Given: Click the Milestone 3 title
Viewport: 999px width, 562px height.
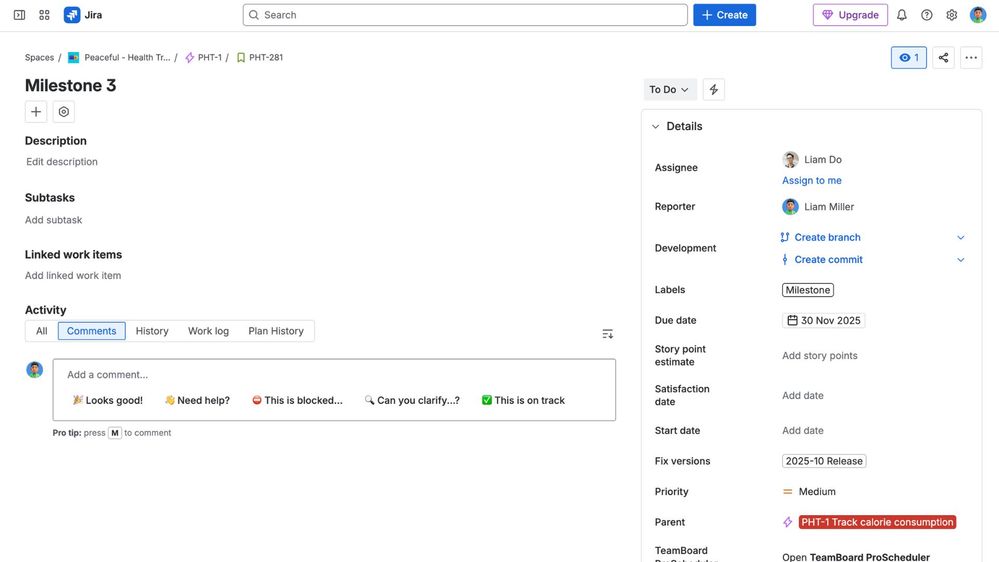Looking at the screenshot, I should (71, 85).
